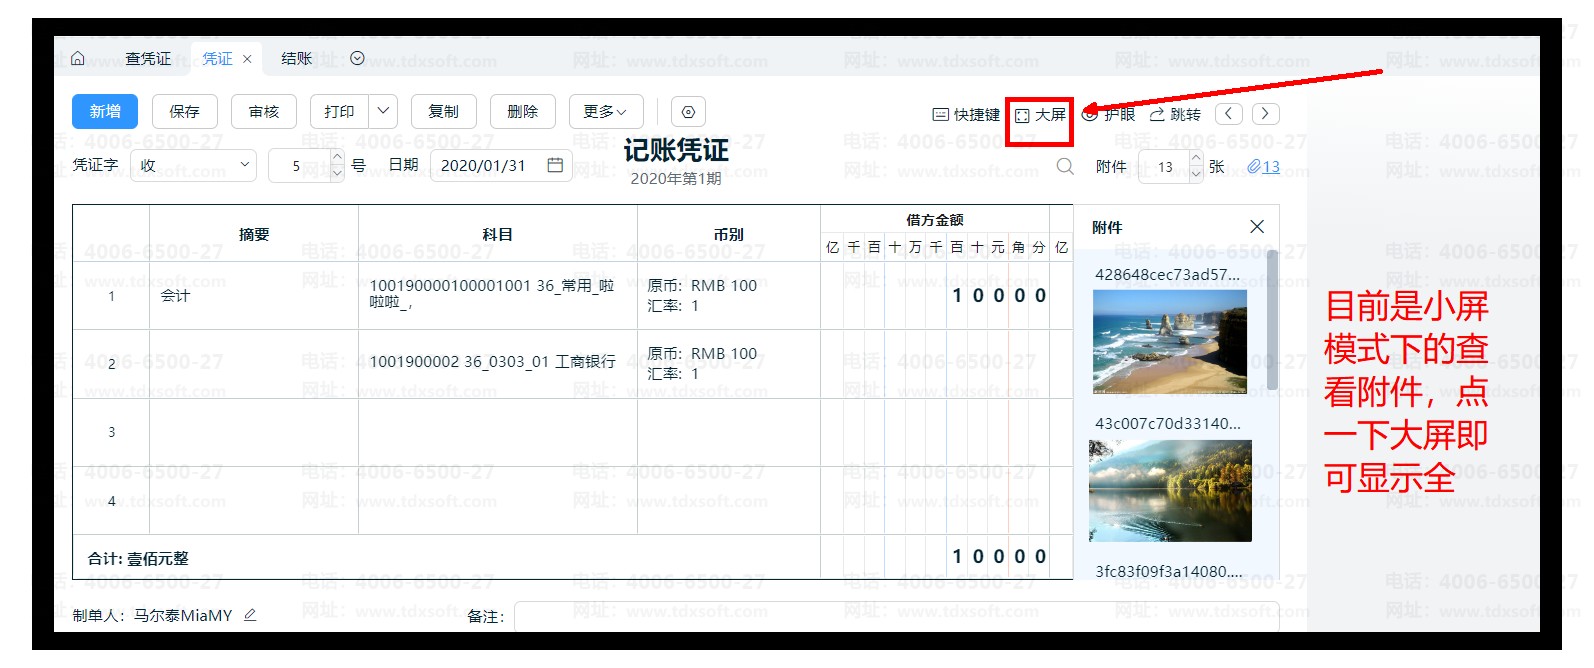
Task: Open the 凭证字 type dropdown
Action: tap(193, 165)
